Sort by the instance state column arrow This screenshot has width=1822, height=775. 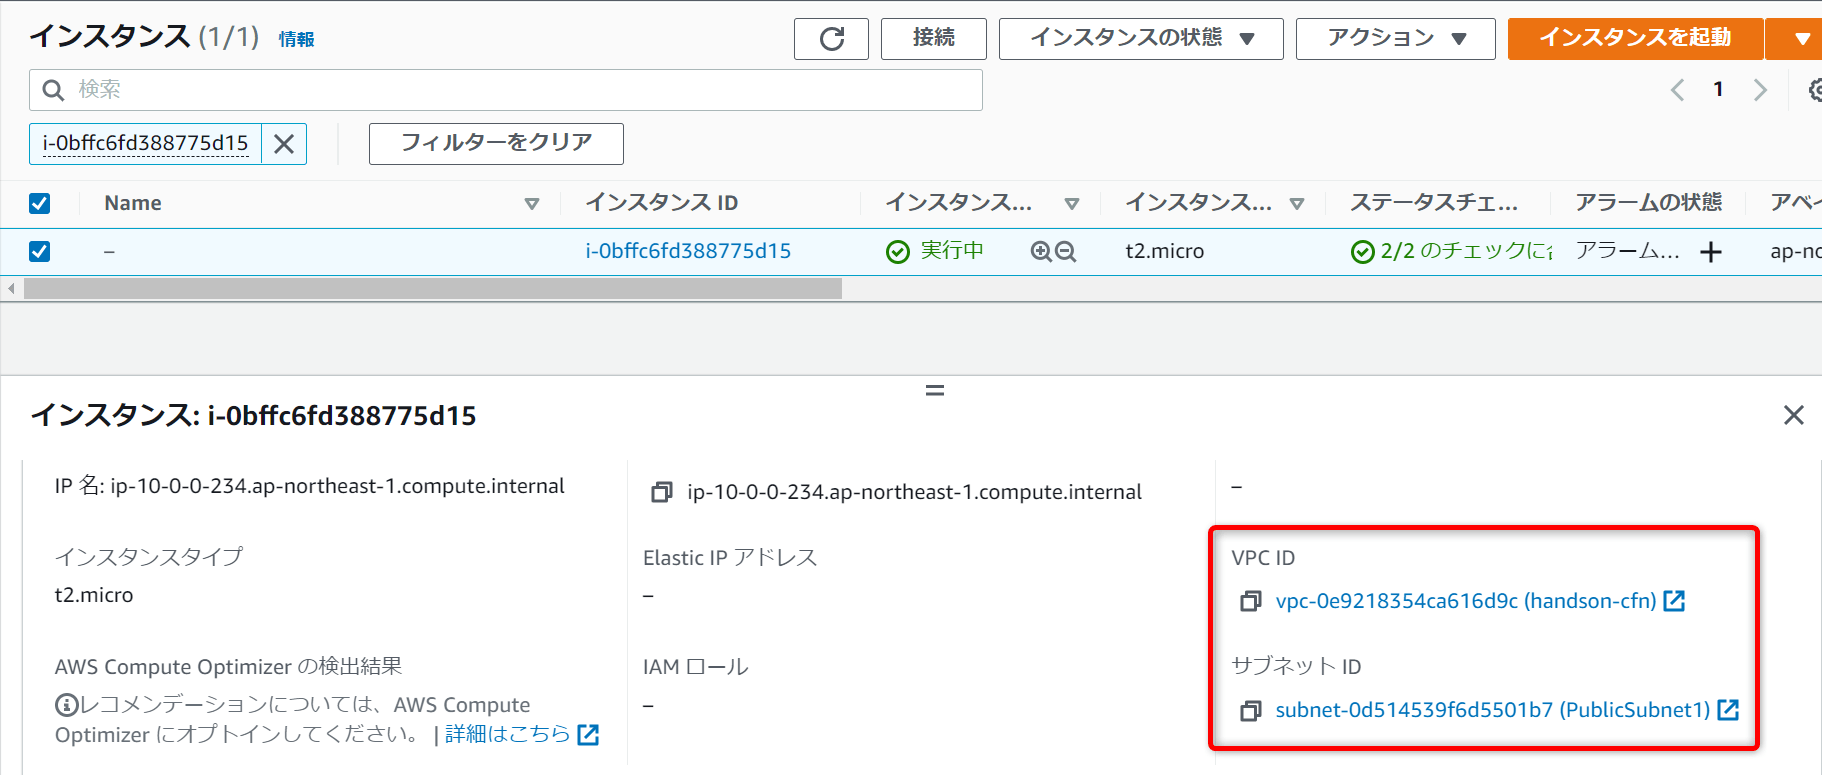[x=1072, y=204]
